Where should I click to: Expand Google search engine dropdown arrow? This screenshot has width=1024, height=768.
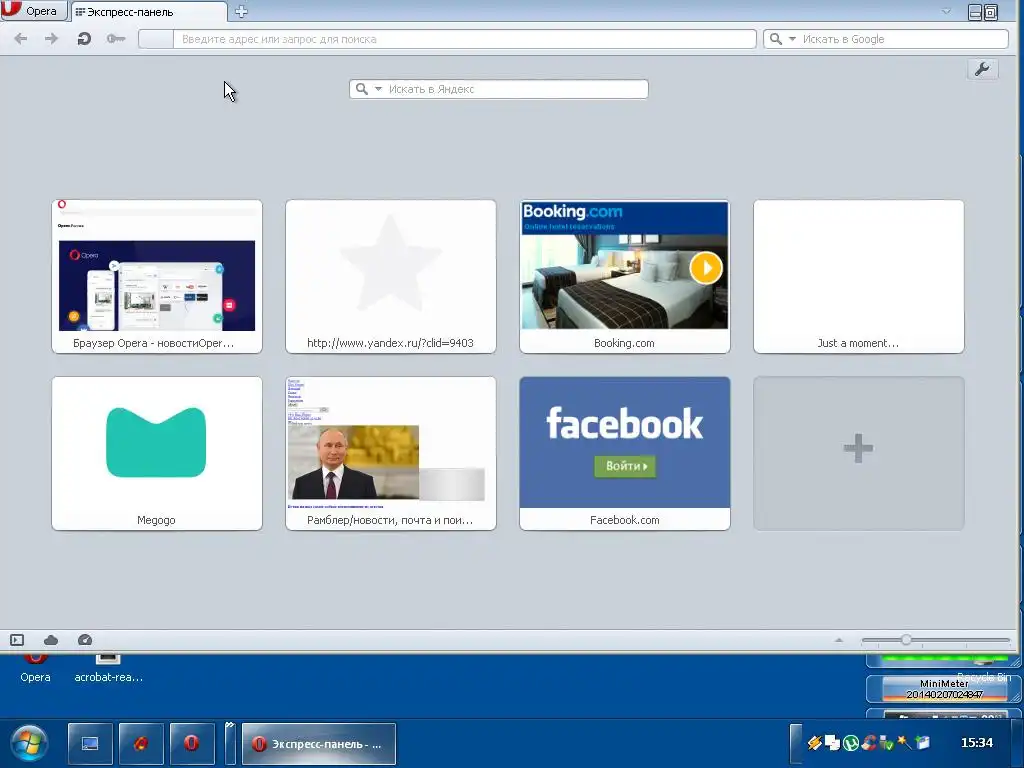pos(792,39)
